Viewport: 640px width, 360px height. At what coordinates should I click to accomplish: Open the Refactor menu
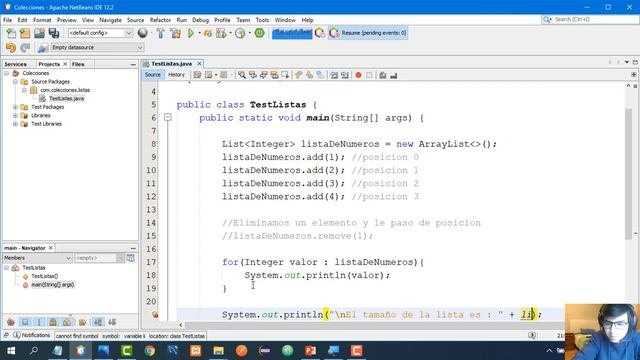click(x=160, y=20)
